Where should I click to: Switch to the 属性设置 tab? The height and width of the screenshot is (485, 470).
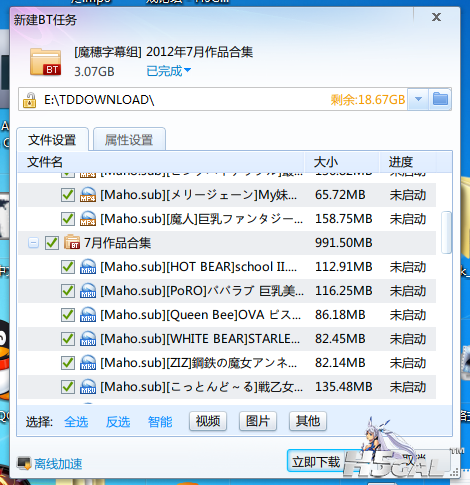(x=129, y=140)
